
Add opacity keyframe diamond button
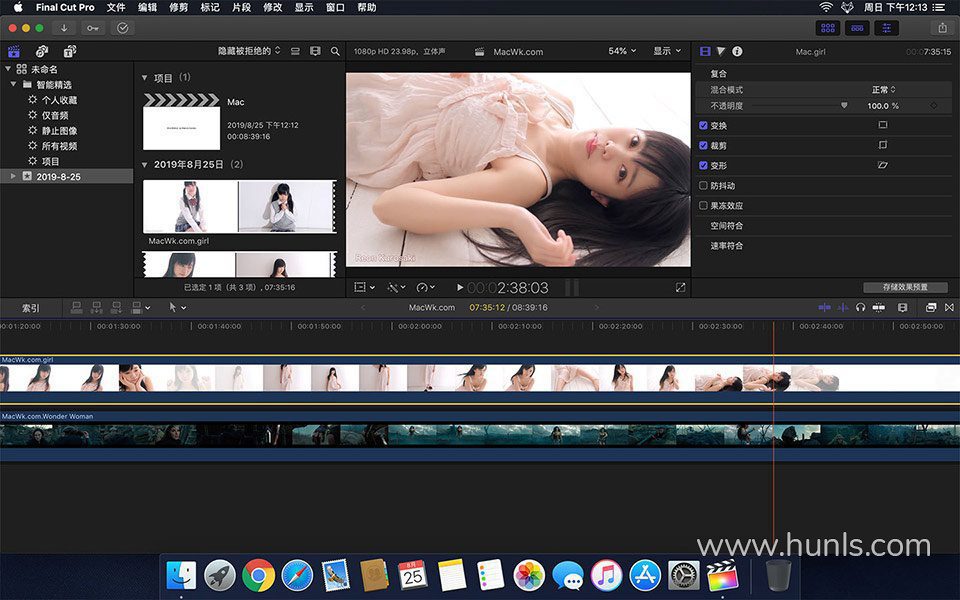pos(934,105)
